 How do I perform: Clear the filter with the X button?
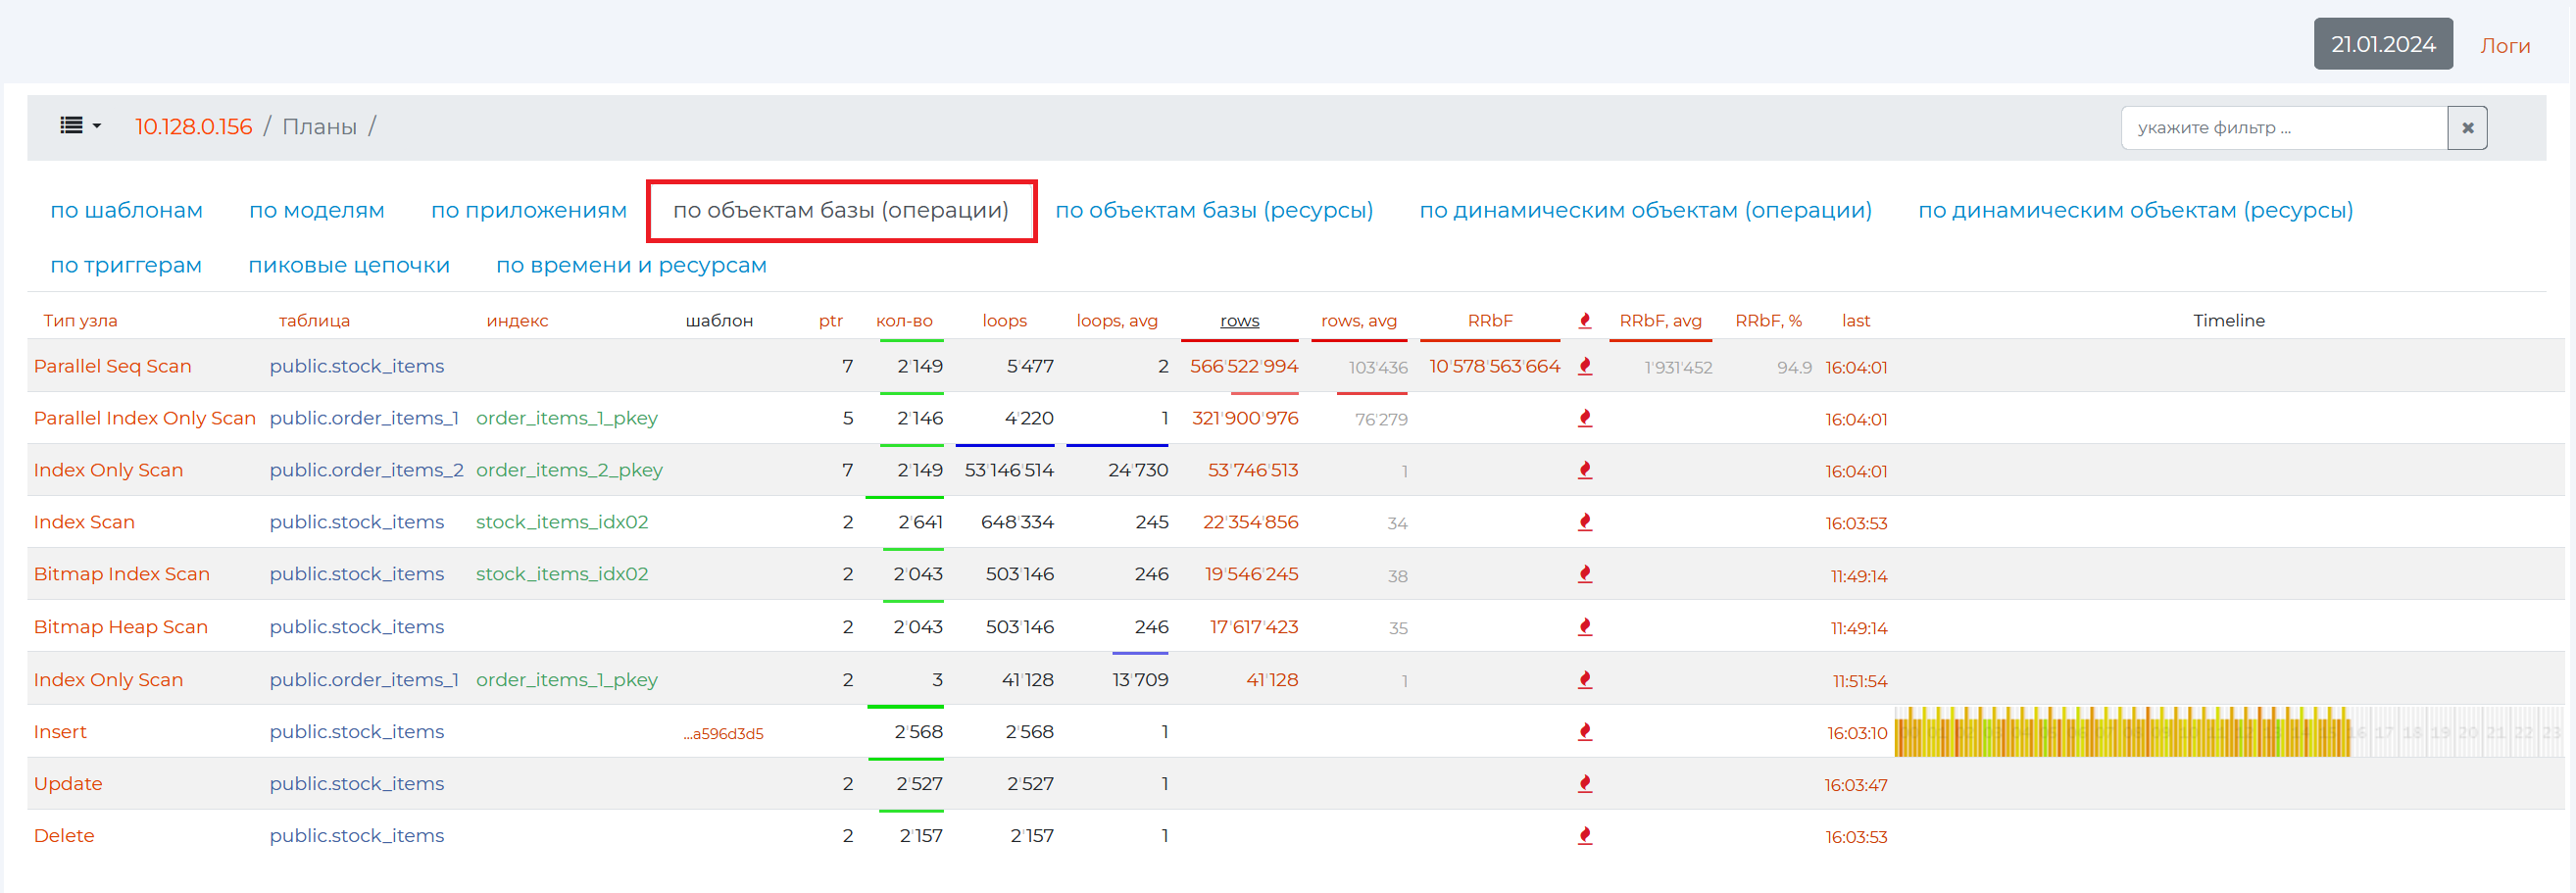[x=2467, y=128]
